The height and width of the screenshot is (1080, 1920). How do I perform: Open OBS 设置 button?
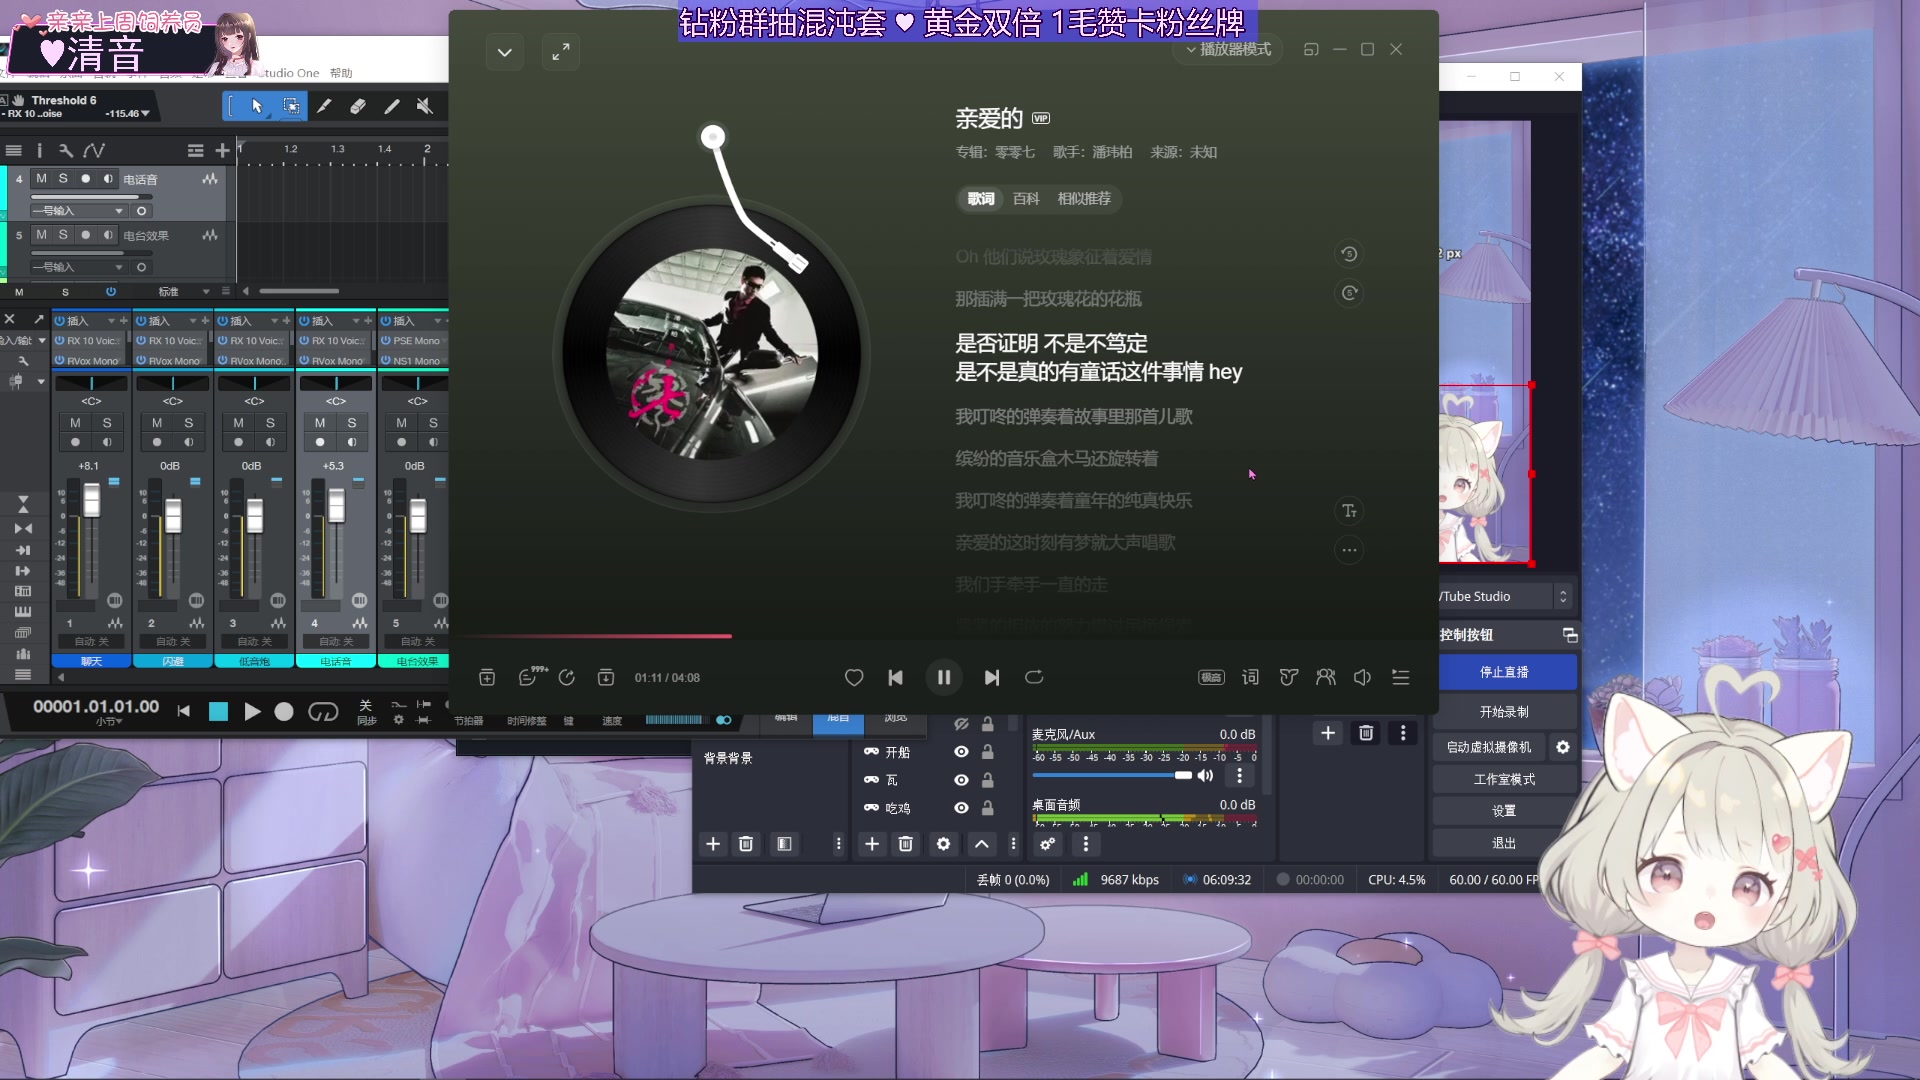click(1504, 811)
